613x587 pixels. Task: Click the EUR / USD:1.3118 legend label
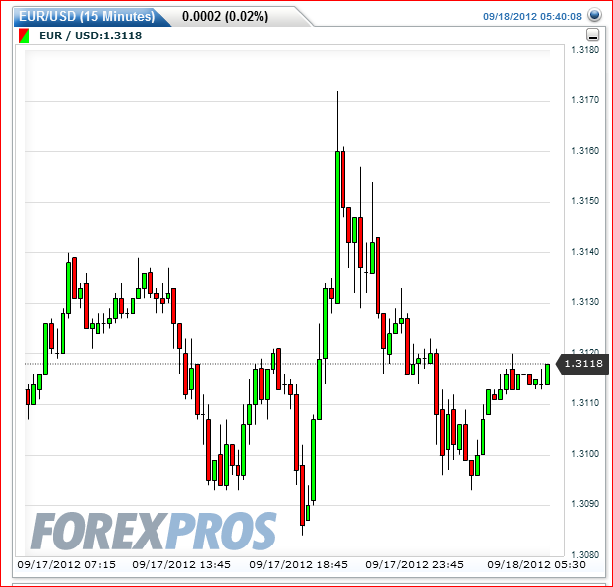(x=90, y=36)
